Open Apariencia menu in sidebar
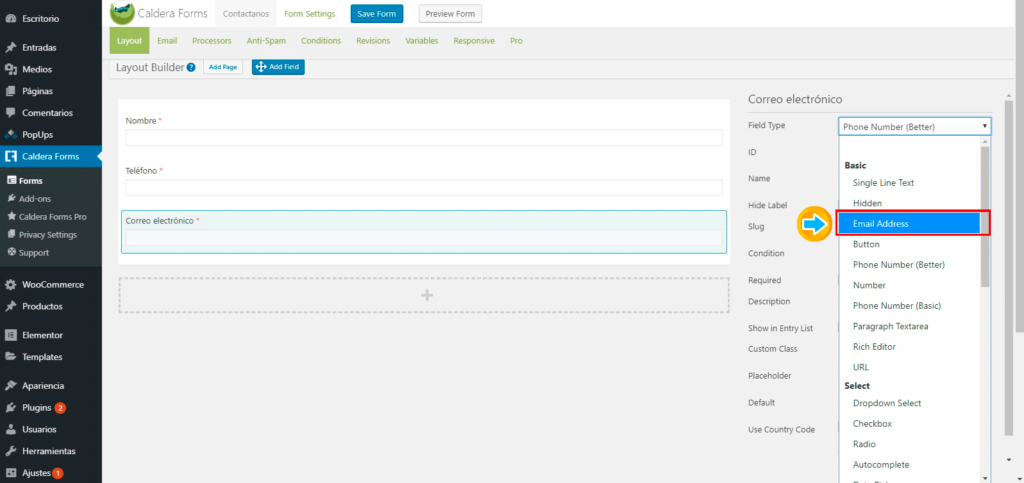 [43, 386]
